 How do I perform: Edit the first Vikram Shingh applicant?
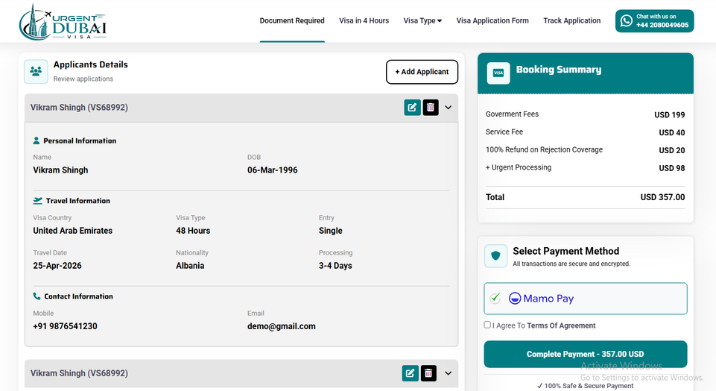pos(412,107)
